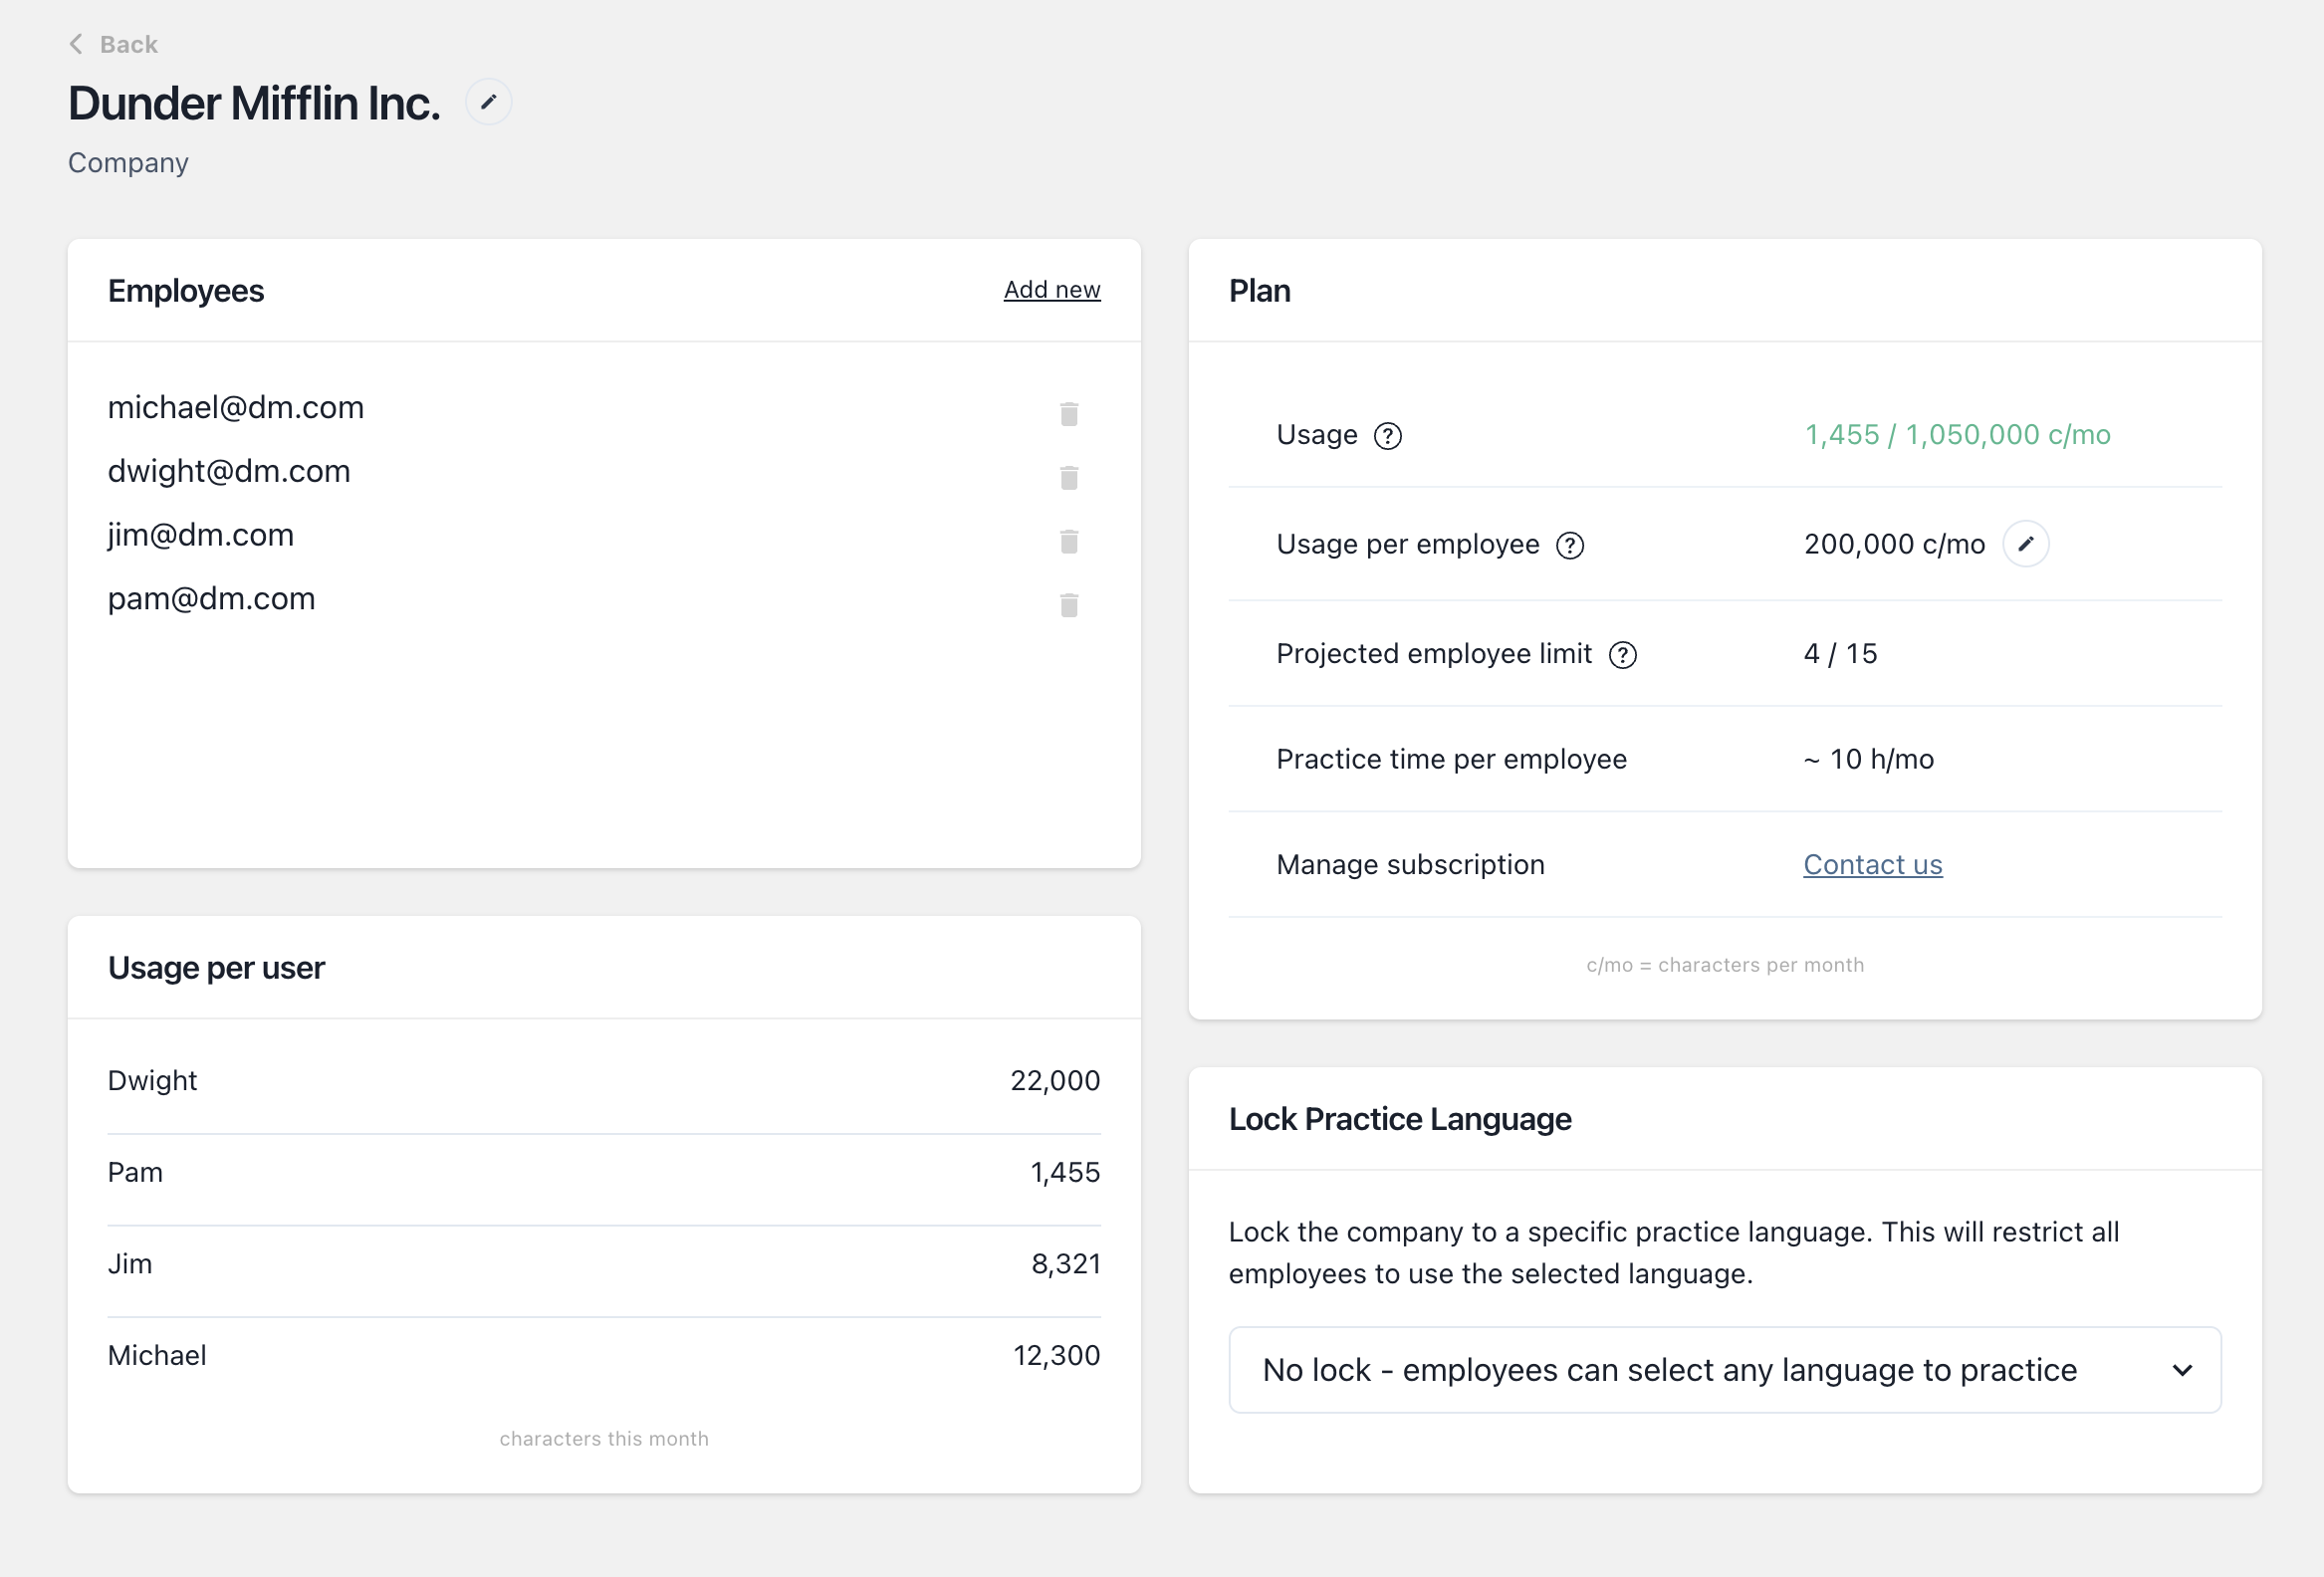The width and height of the screenshot is (2324, 1577).
Task: Delete michael@dm.com using its trash icon
Action: coord(1068,413)
